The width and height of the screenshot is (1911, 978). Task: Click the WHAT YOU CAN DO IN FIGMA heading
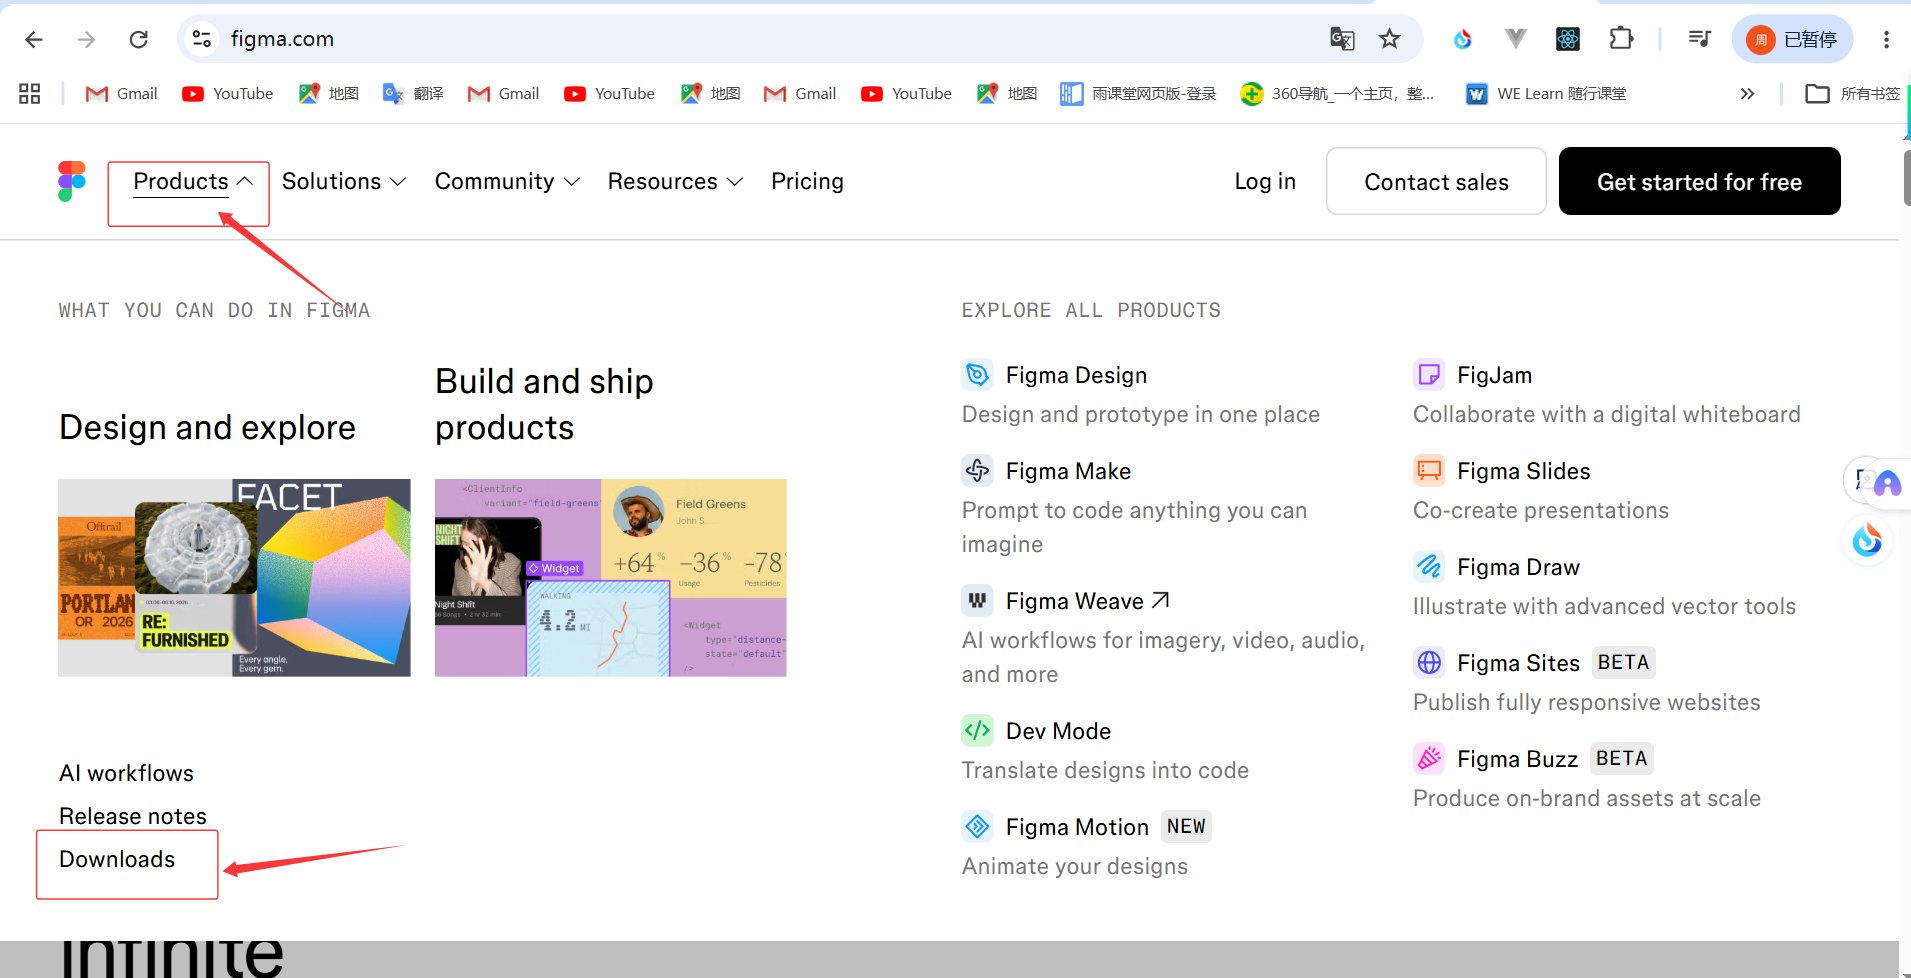214,310
